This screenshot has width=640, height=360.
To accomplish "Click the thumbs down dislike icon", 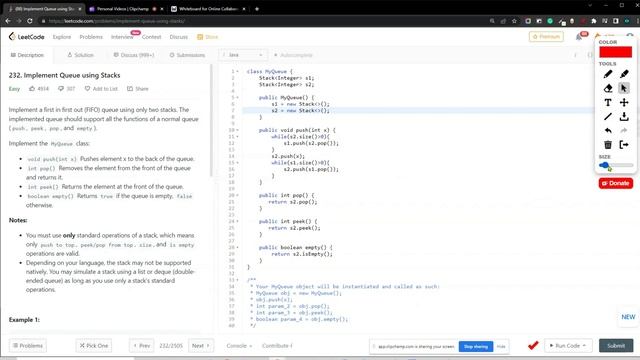I will tap(61, 89).
